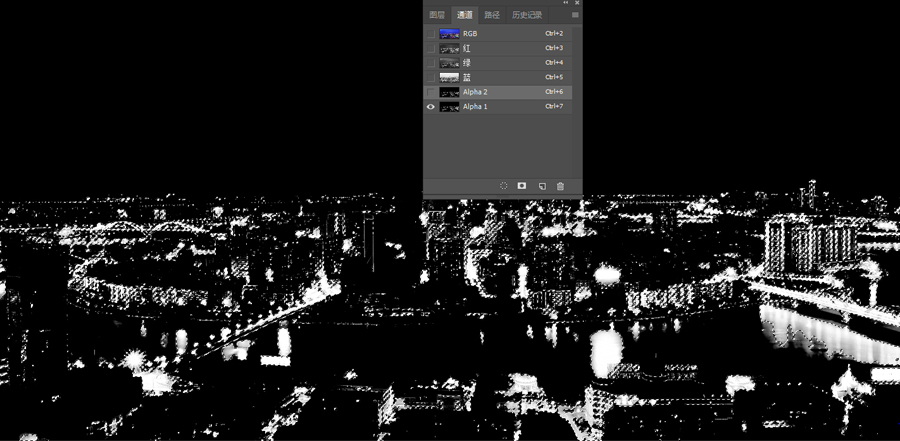Select the channel named 蓝
The image size is (900, 441).
(467, 78)
